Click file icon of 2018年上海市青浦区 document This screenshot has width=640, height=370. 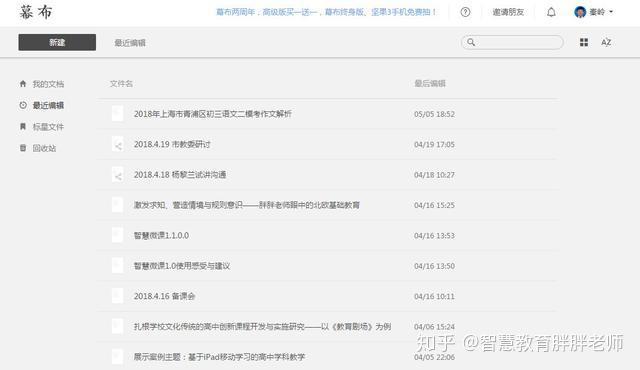click(x=118, y=113)
